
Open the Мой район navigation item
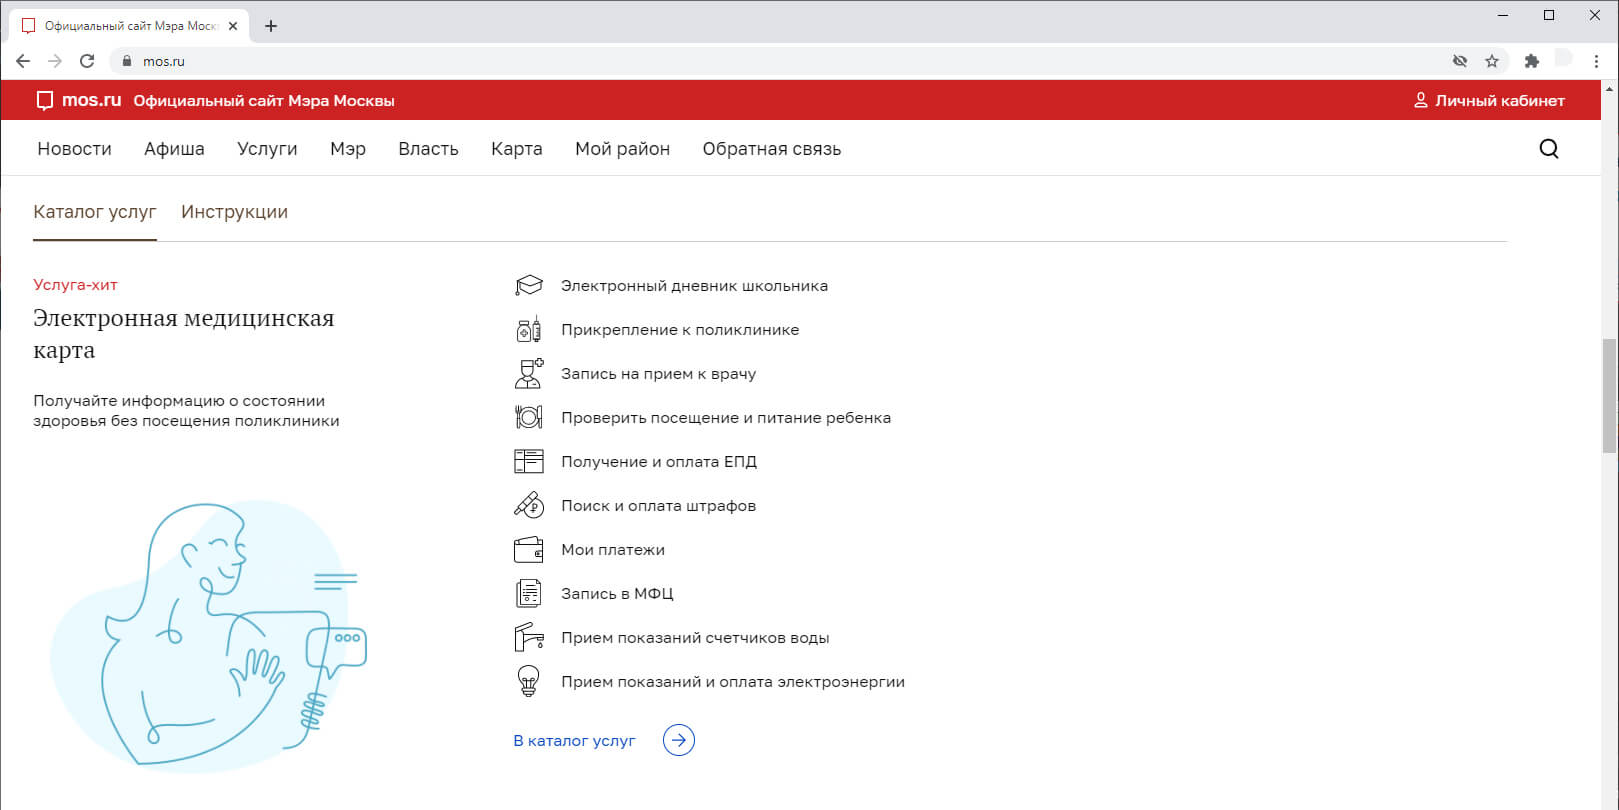pyautogui.click(x=622, y=149)
